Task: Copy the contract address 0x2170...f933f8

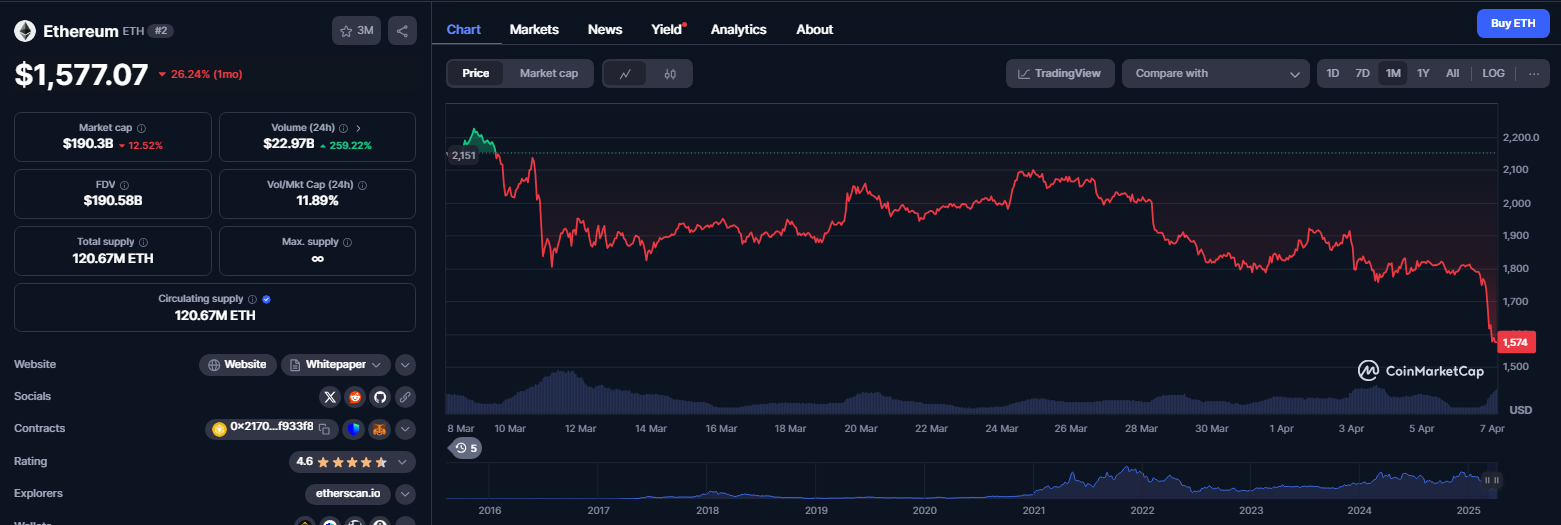Action: tap(324, 428)
